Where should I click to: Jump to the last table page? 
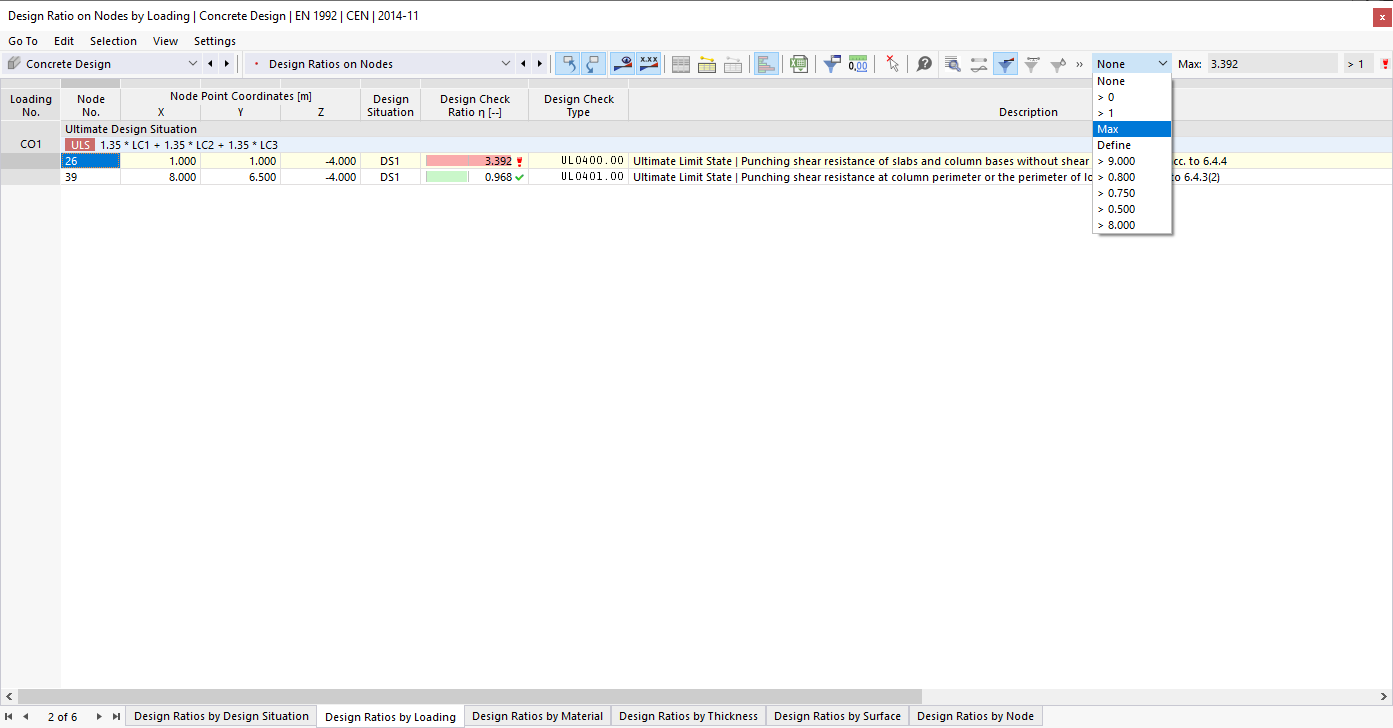click(116, 716)
